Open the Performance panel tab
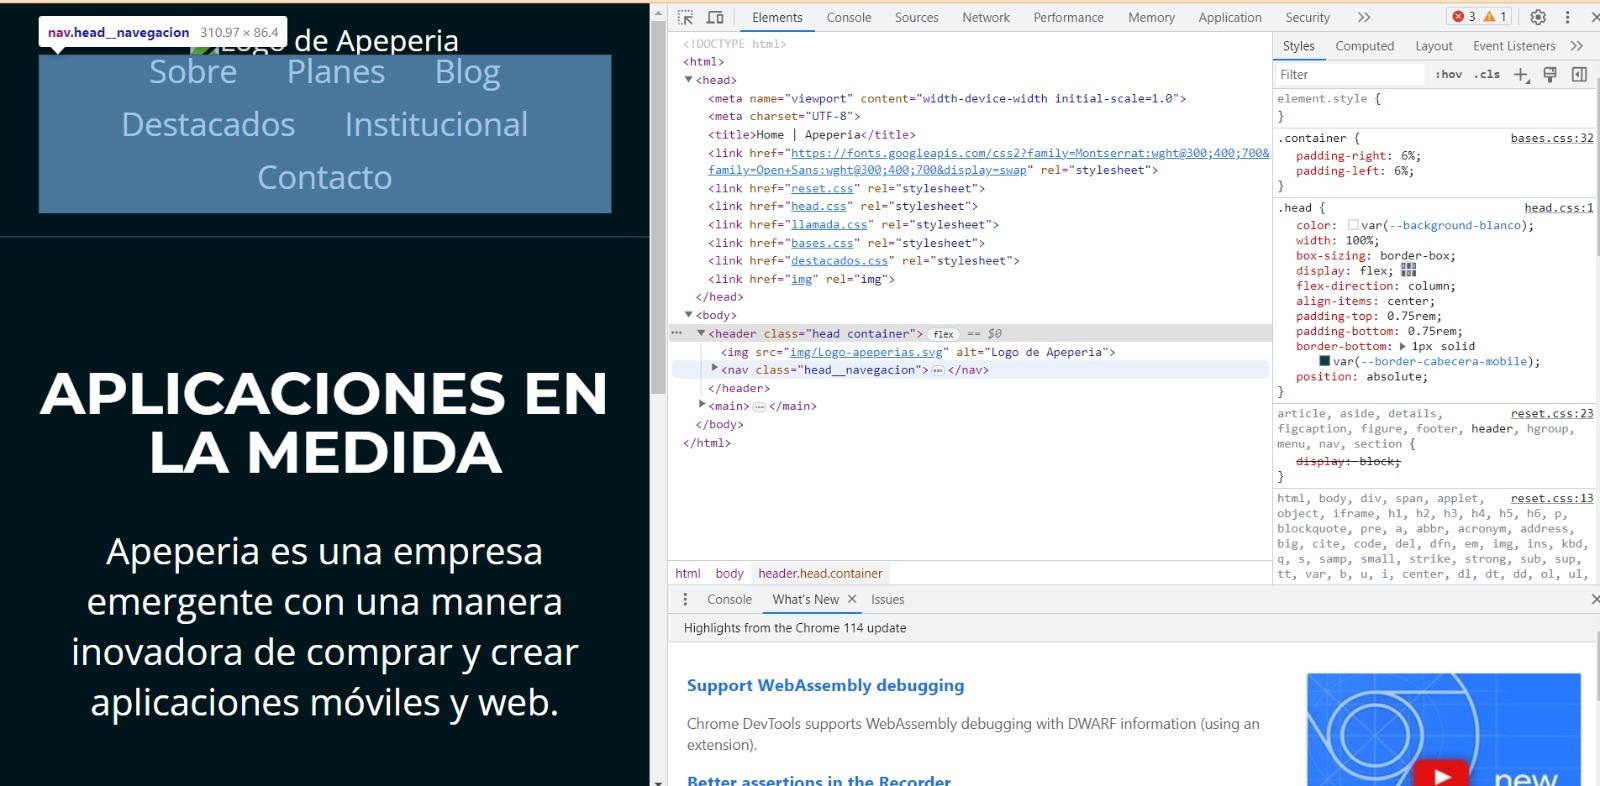The width and height of the screenshot is (1600, 786). 1068,17
